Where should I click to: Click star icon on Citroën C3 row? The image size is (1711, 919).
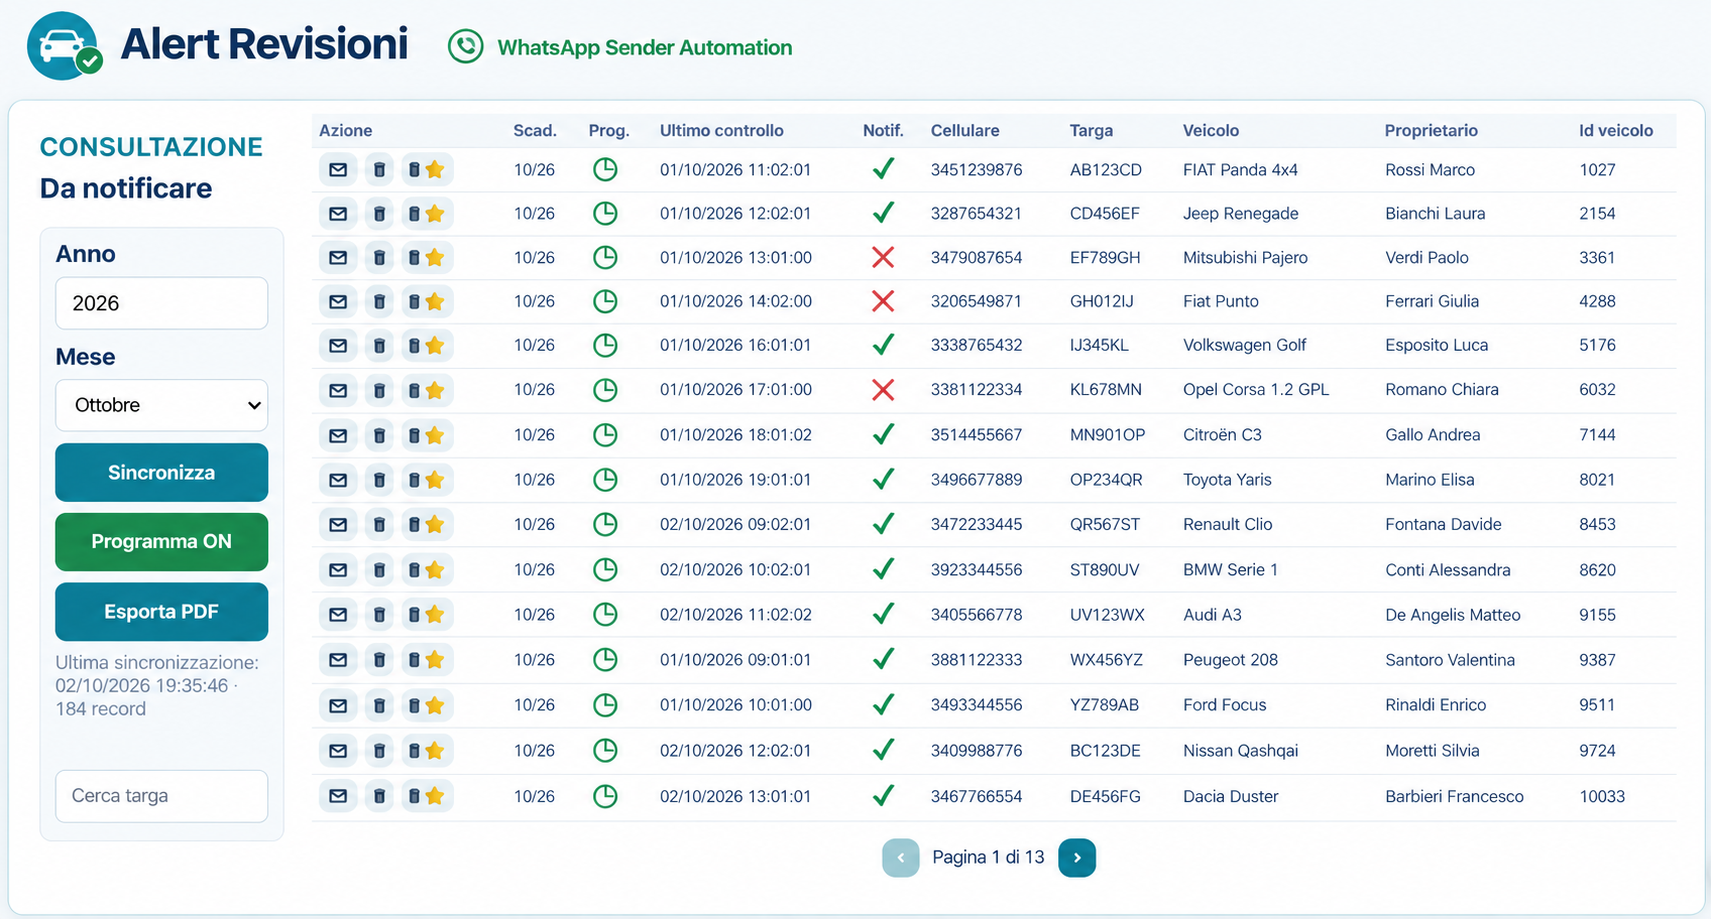434,435
